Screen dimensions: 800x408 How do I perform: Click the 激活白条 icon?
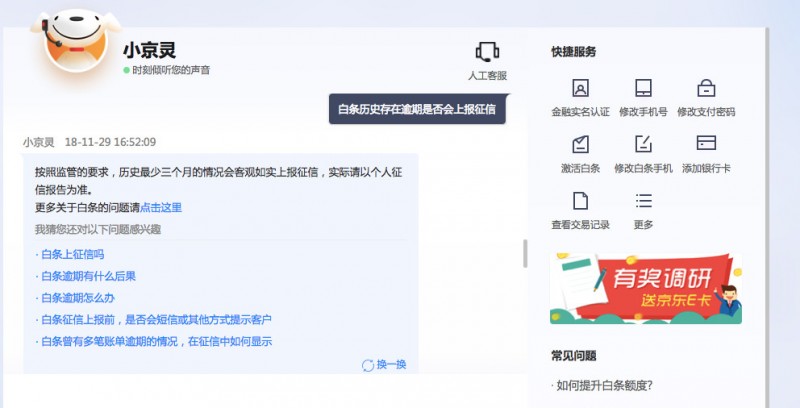pyautogui.click(x=580, y=144)
